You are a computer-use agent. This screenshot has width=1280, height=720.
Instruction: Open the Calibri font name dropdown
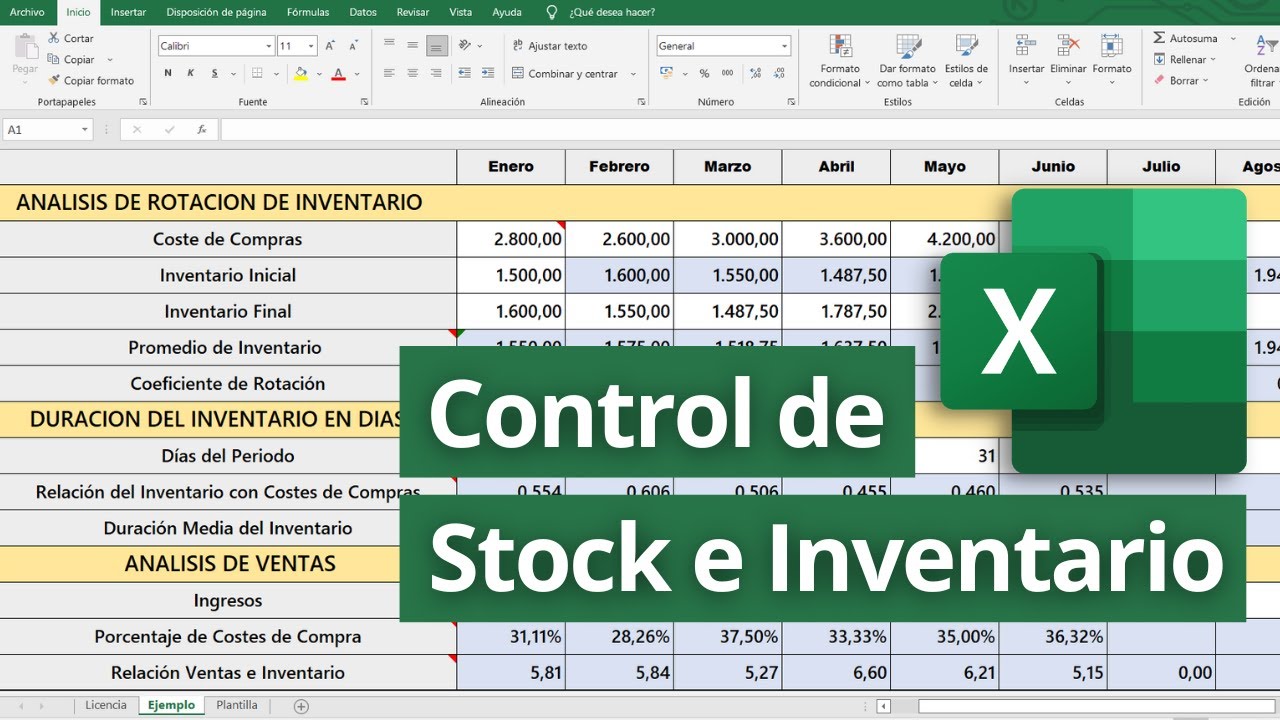pos(269,46)
